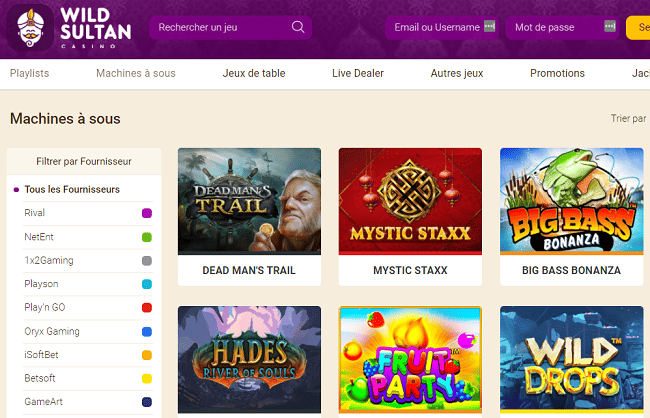650x418 pixels.
Task: Switch to Live Dealer tab
Action: tap(358, 73)
